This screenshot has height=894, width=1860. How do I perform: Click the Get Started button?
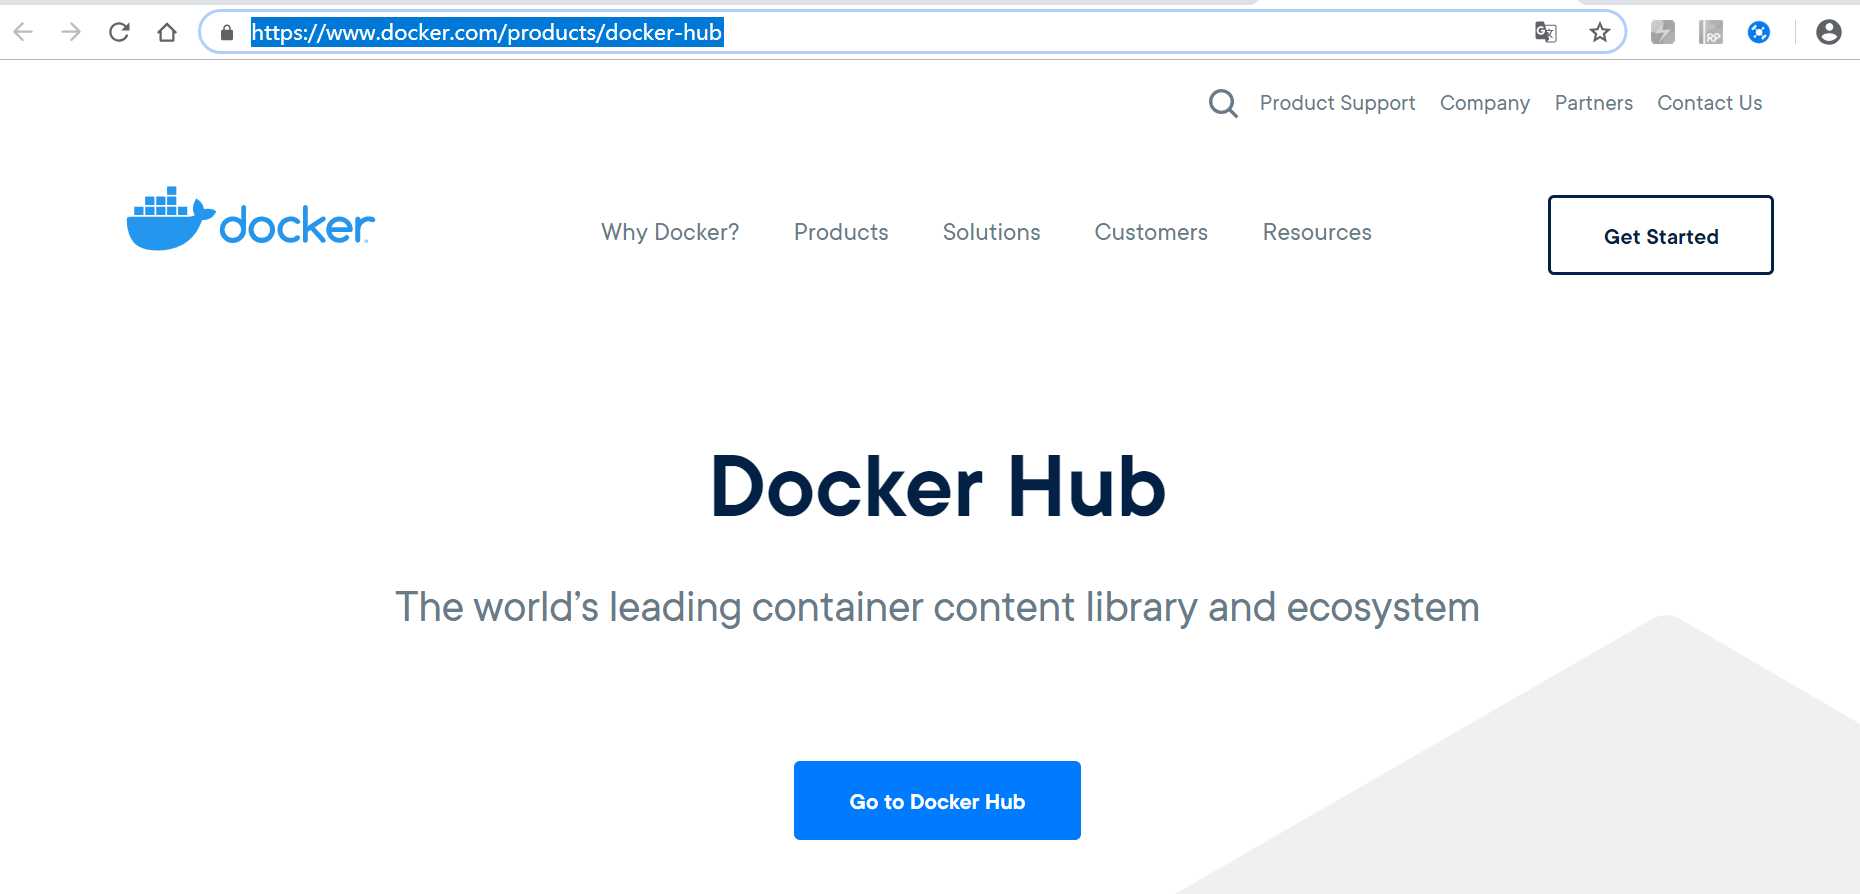pyautogui.click(x=1661, y=235)
